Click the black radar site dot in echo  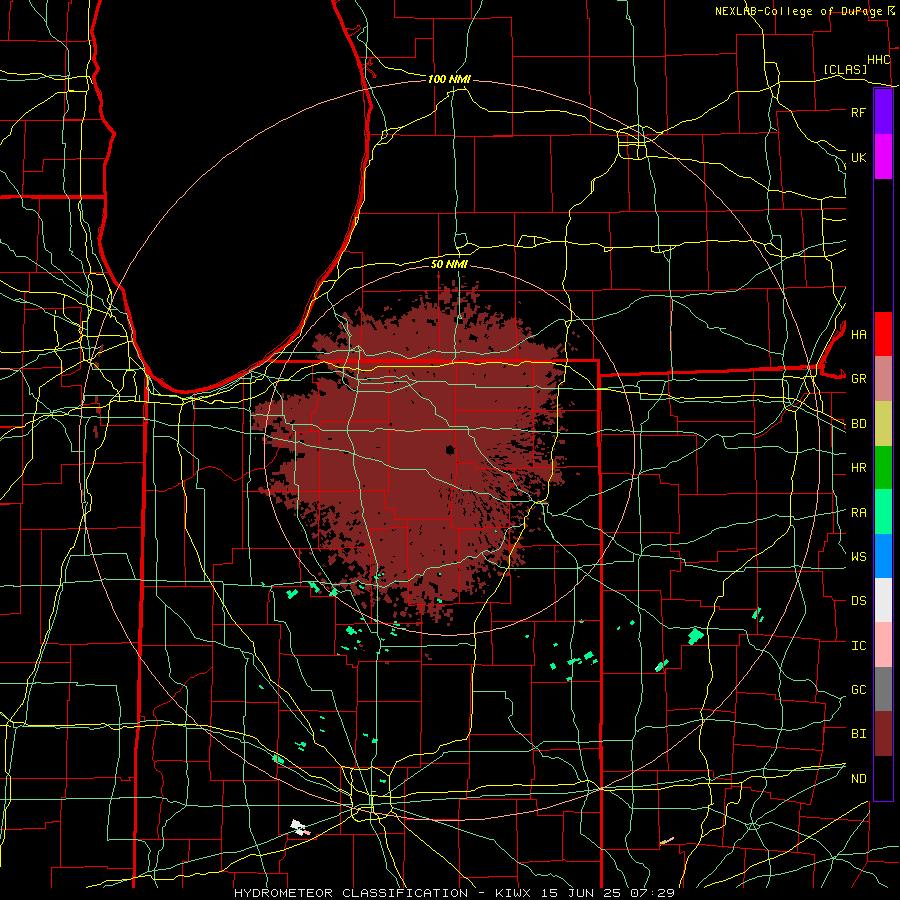(x=450, y=450)
